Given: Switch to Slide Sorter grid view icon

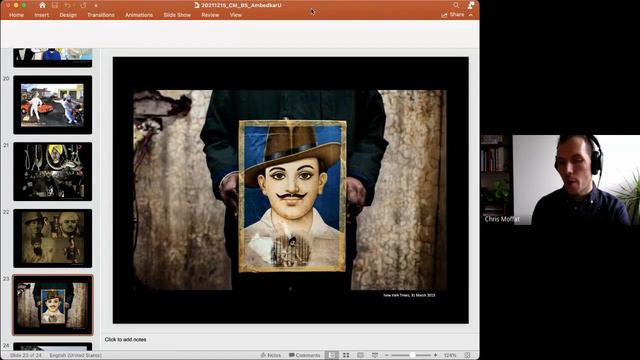Looking at the screenshot, I should [346, 355].
